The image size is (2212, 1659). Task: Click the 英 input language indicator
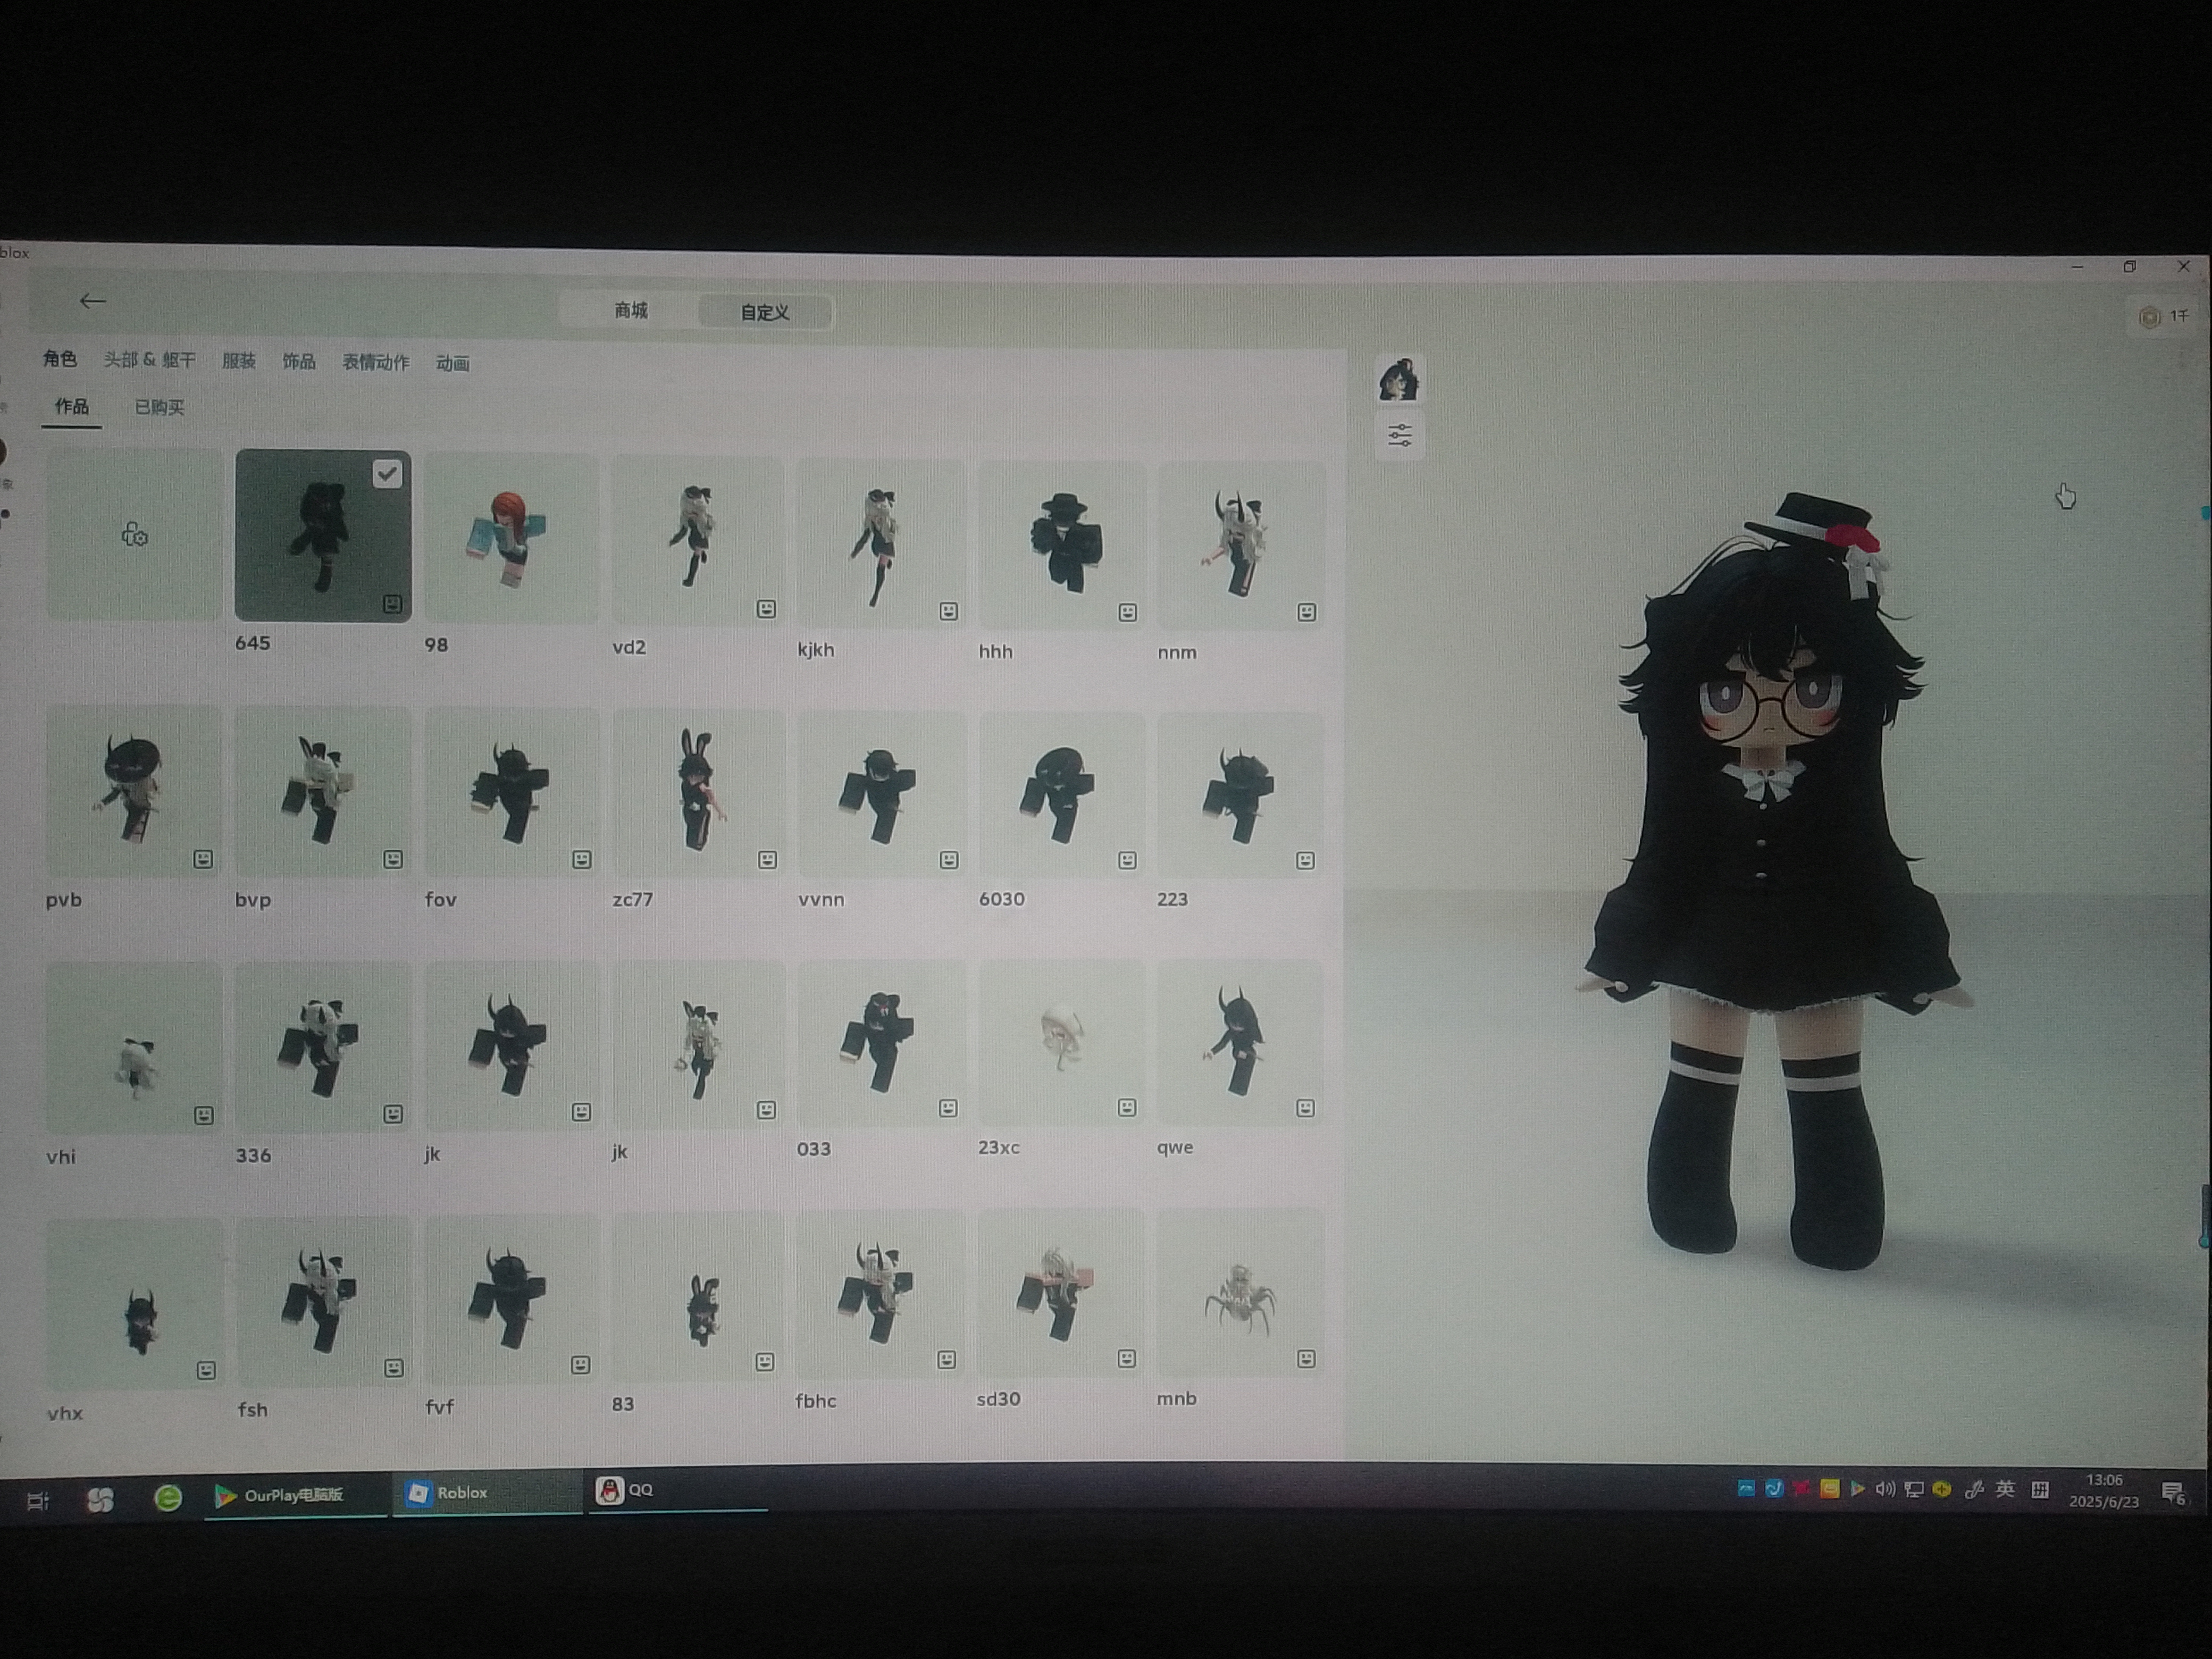coord(2005,1489)
